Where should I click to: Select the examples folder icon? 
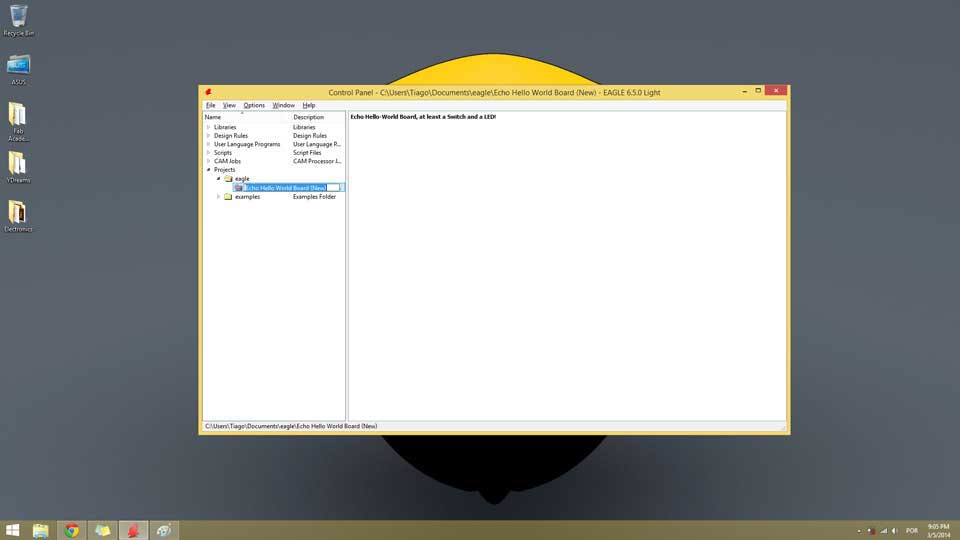(228, 197)
